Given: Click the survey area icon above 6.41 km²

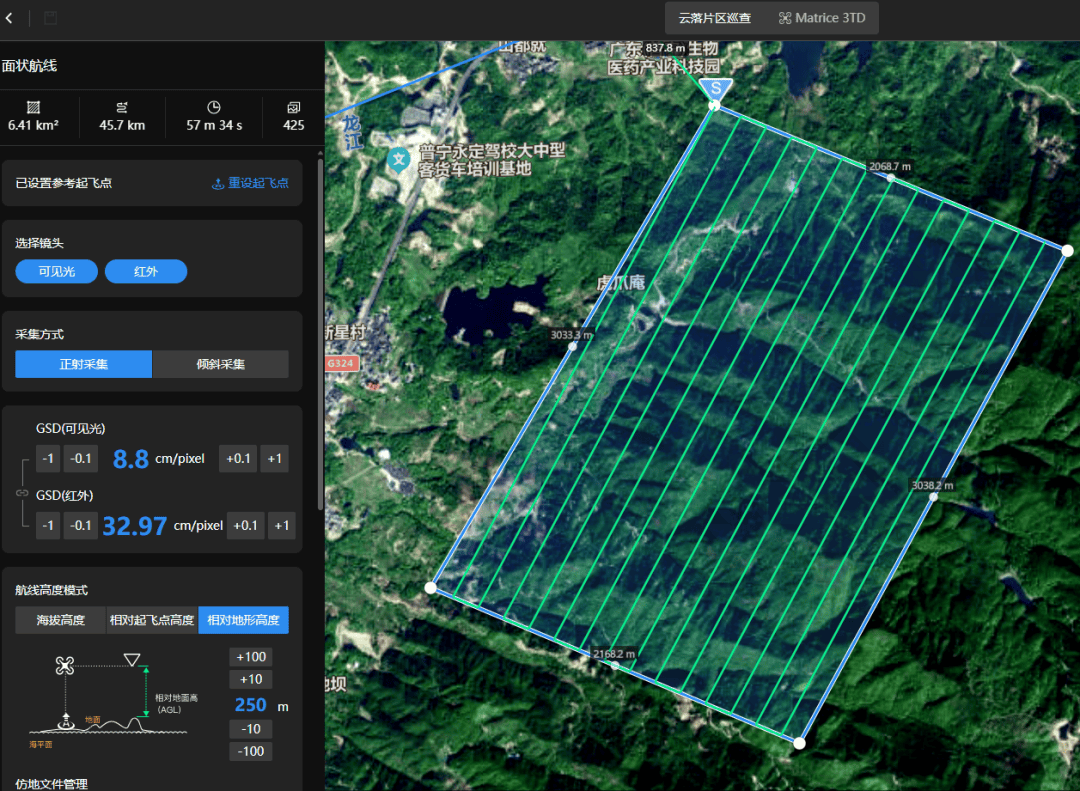Looking at the screenshot, I should (33, 107).
